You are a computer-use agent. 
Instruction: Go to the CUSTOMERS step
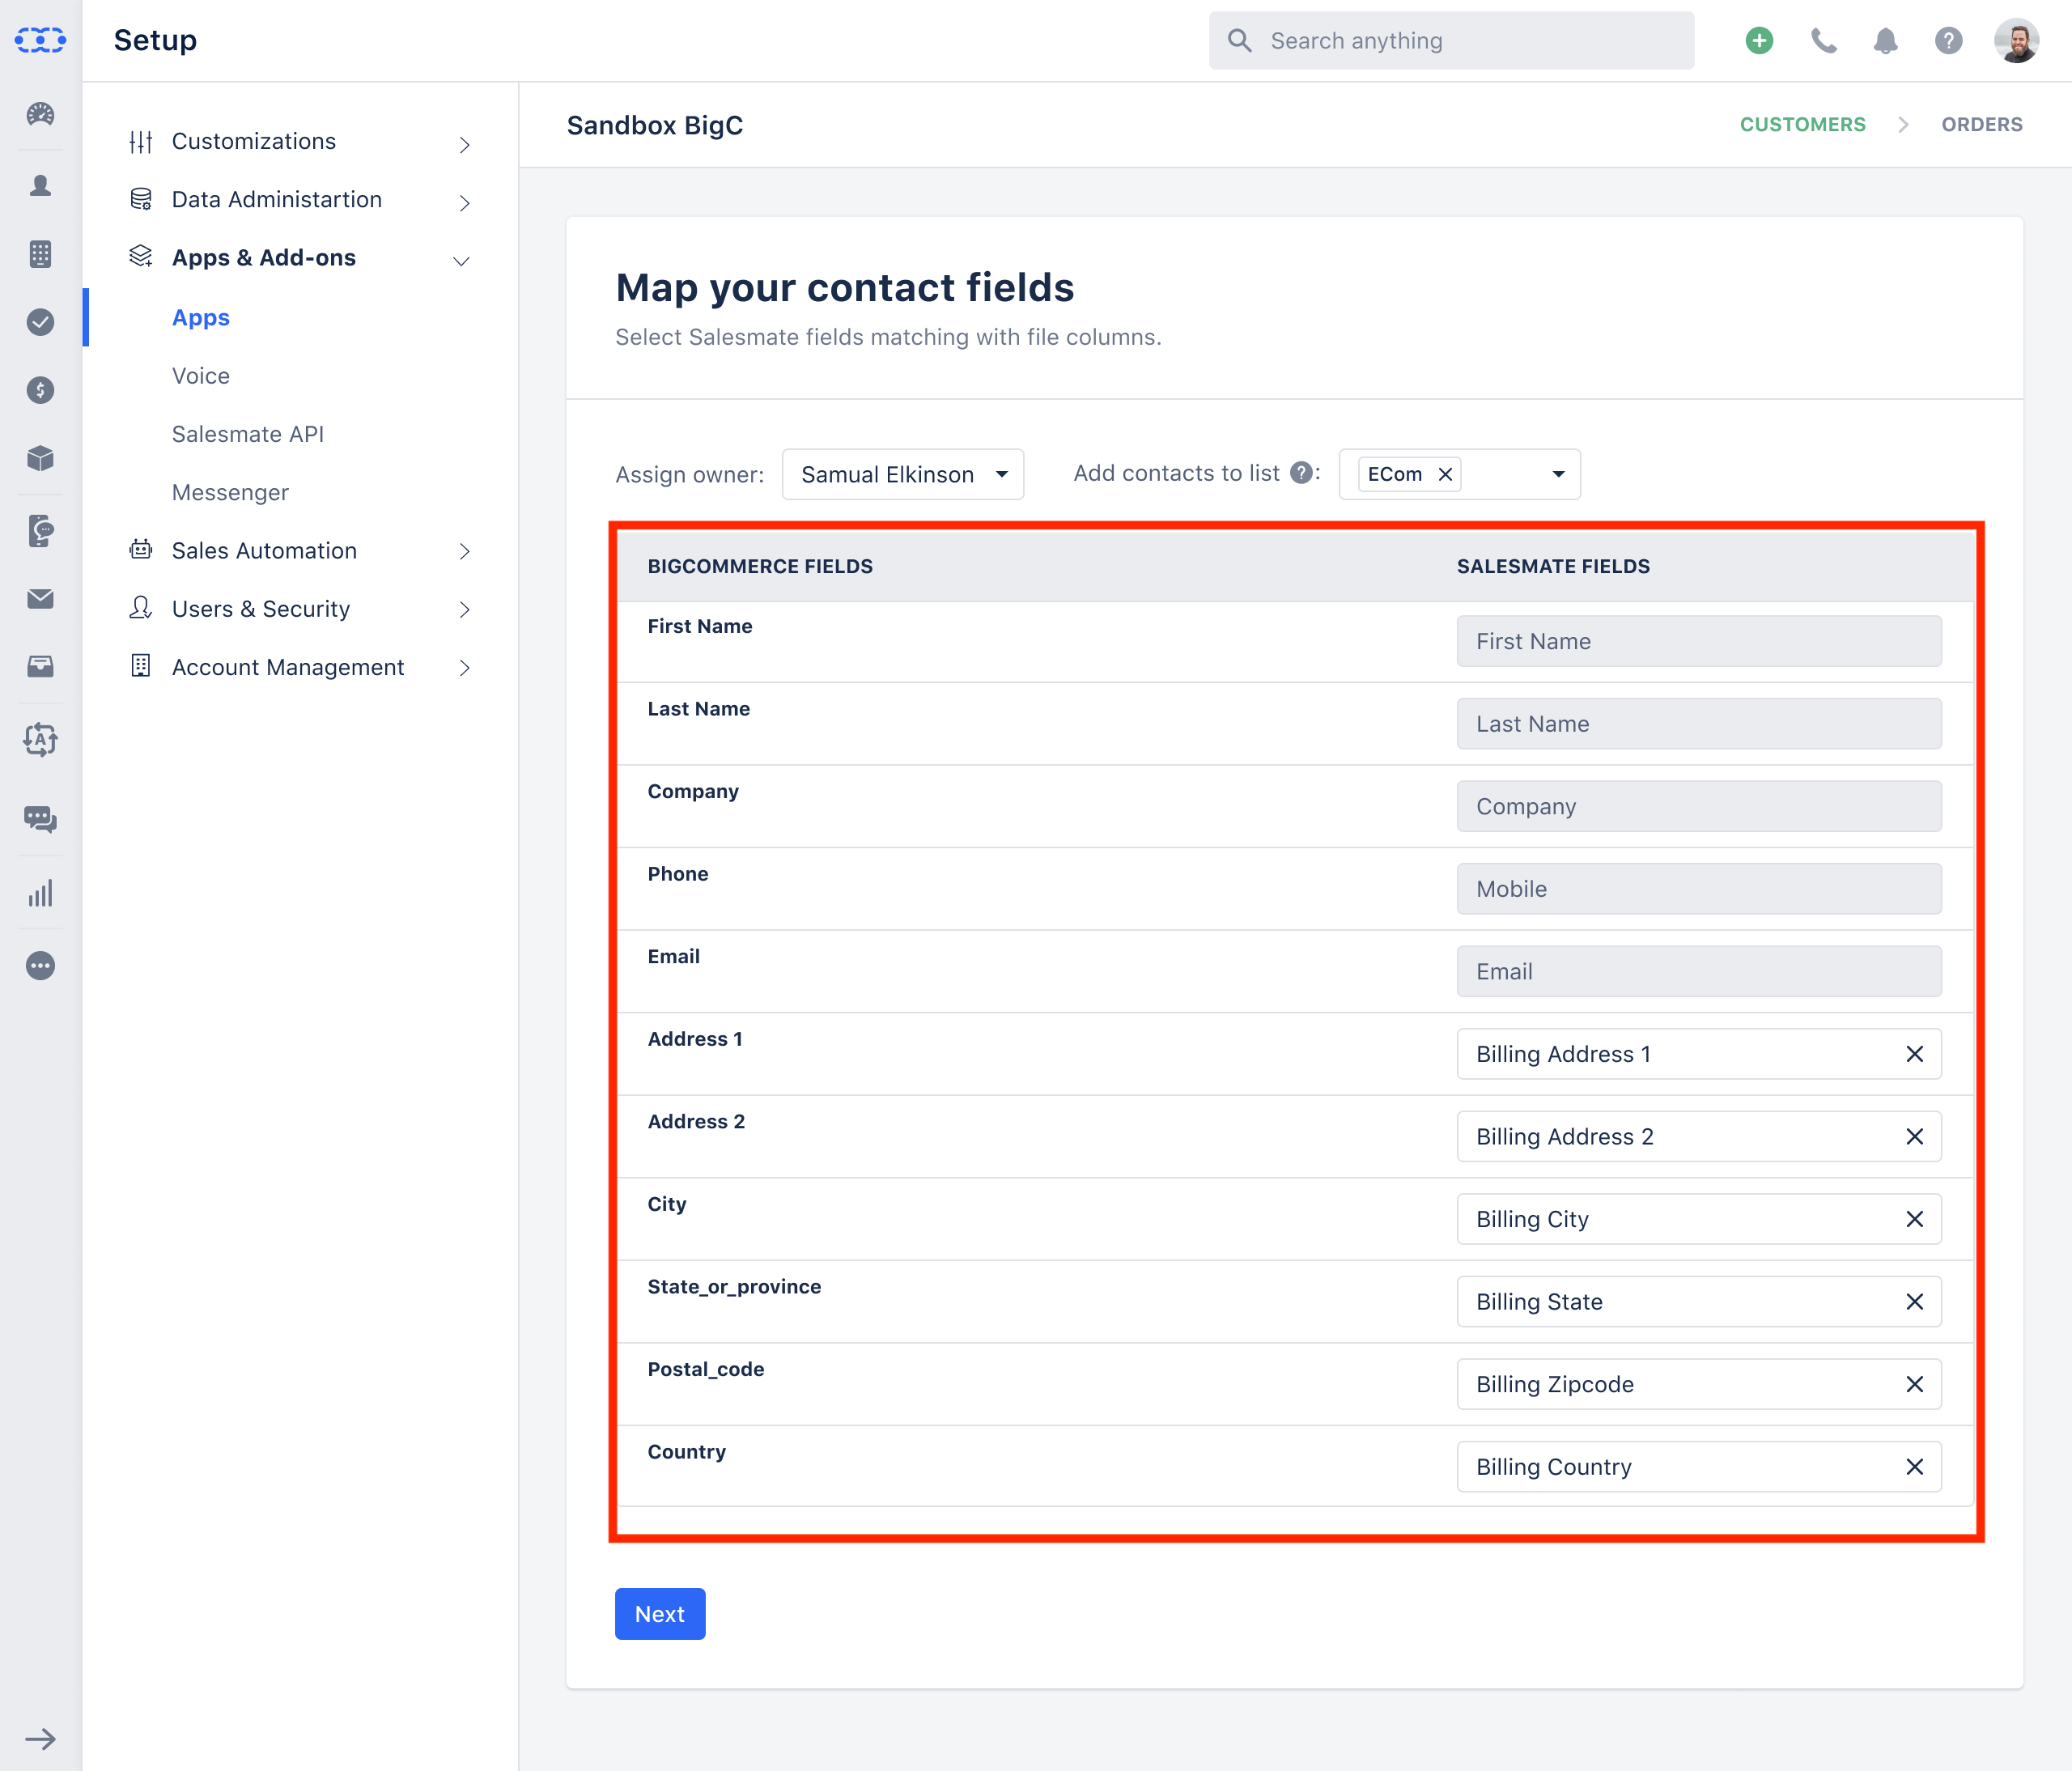pyautogui.click(x=1802, y=125)
